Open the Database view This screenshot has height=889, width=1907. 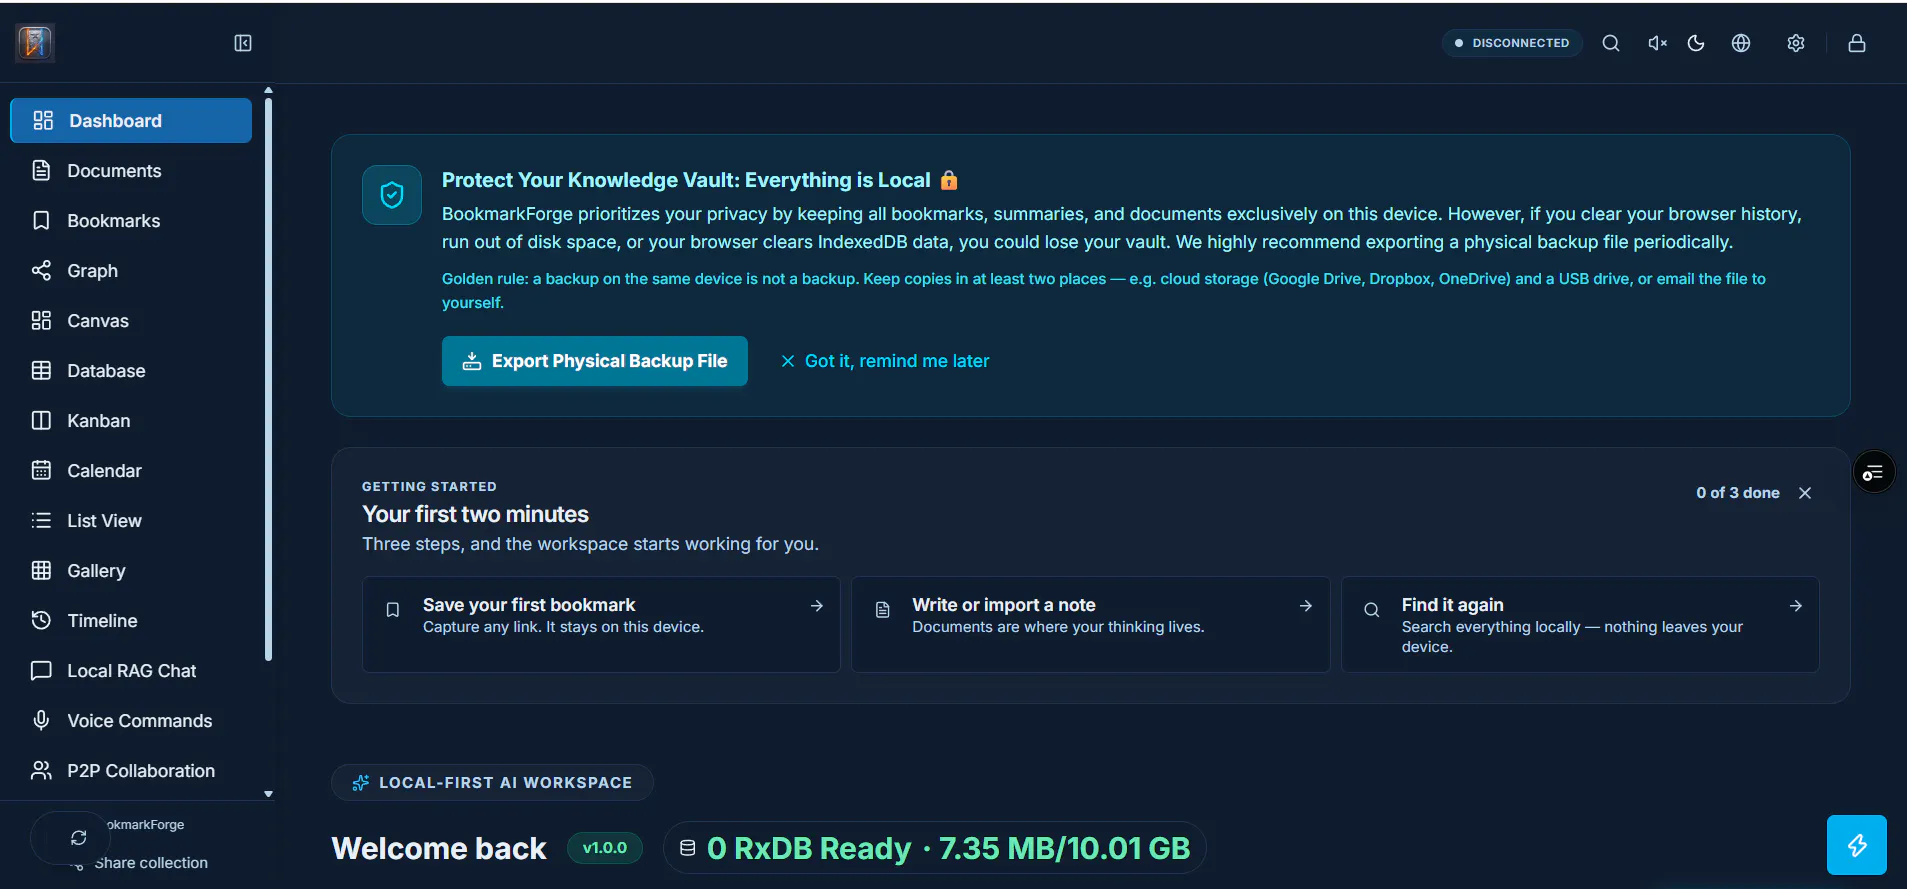click(x=131, y=371)
